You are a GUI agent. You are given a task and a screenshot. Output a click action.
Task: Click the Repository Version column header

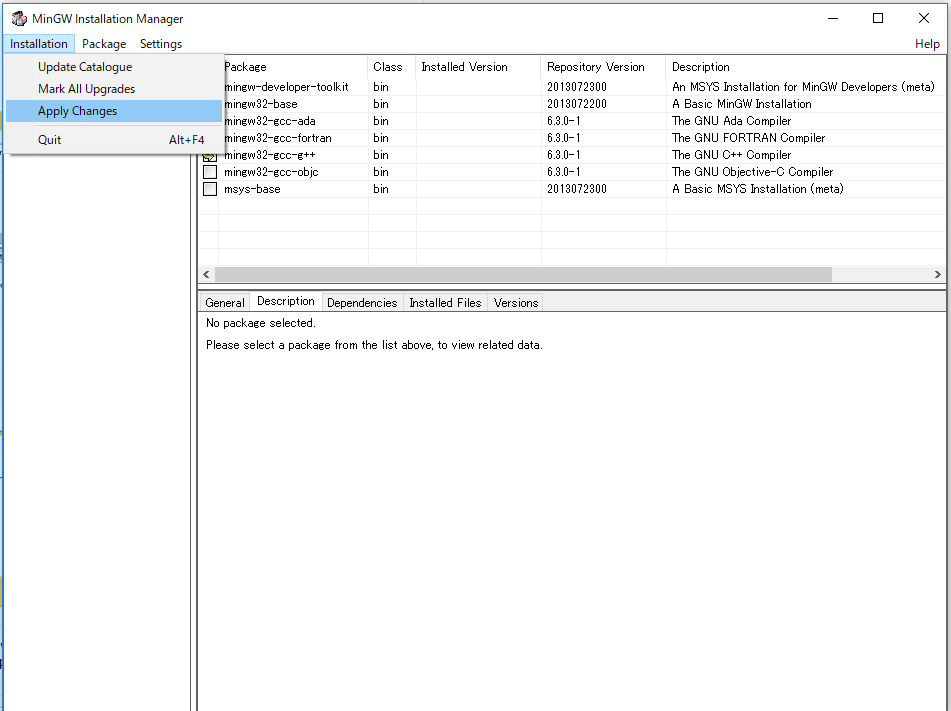click(603, 67)
